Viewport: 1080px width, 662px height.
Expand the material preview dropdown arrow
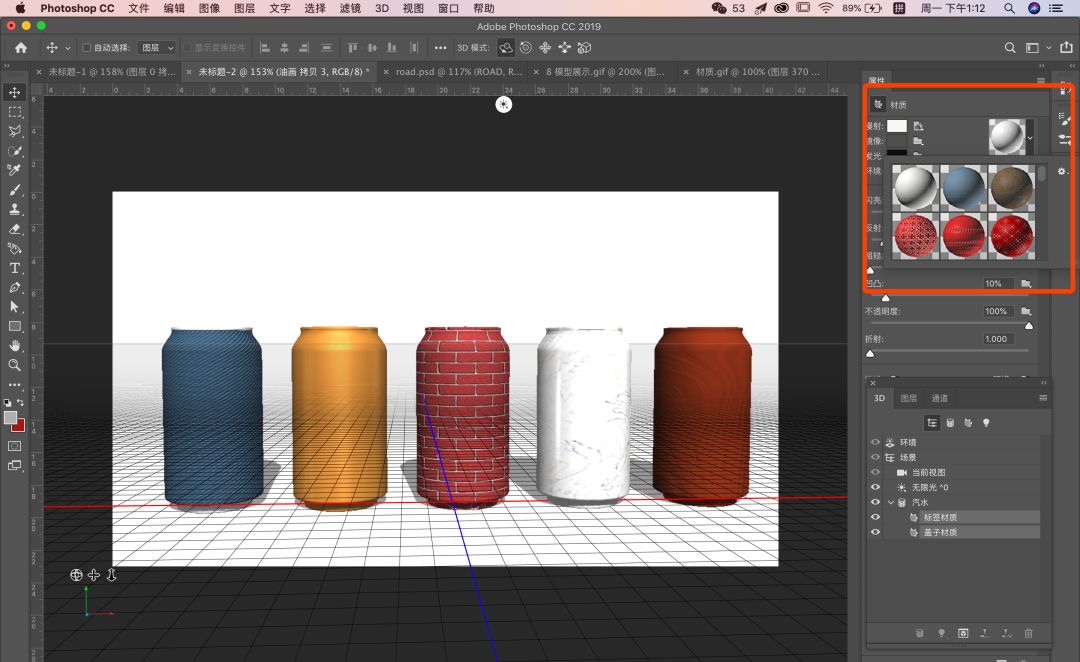1030,137
